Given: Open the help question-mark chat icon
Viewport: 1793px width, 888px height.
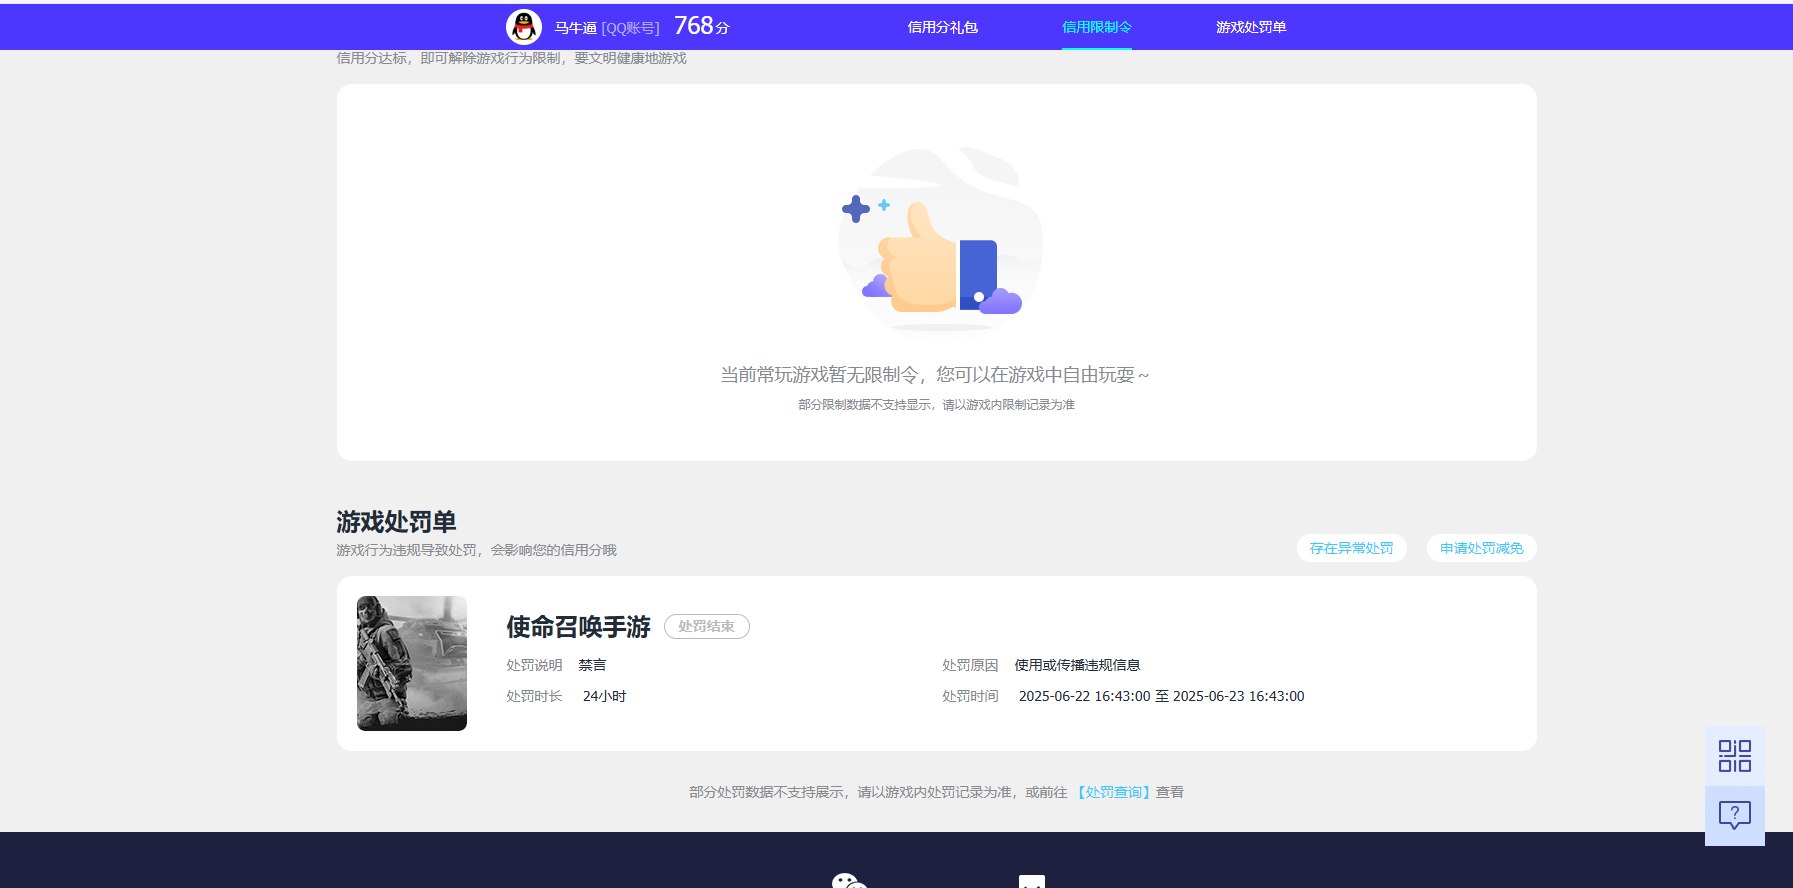Looking at the screenshot, I should coord(1734,815).
